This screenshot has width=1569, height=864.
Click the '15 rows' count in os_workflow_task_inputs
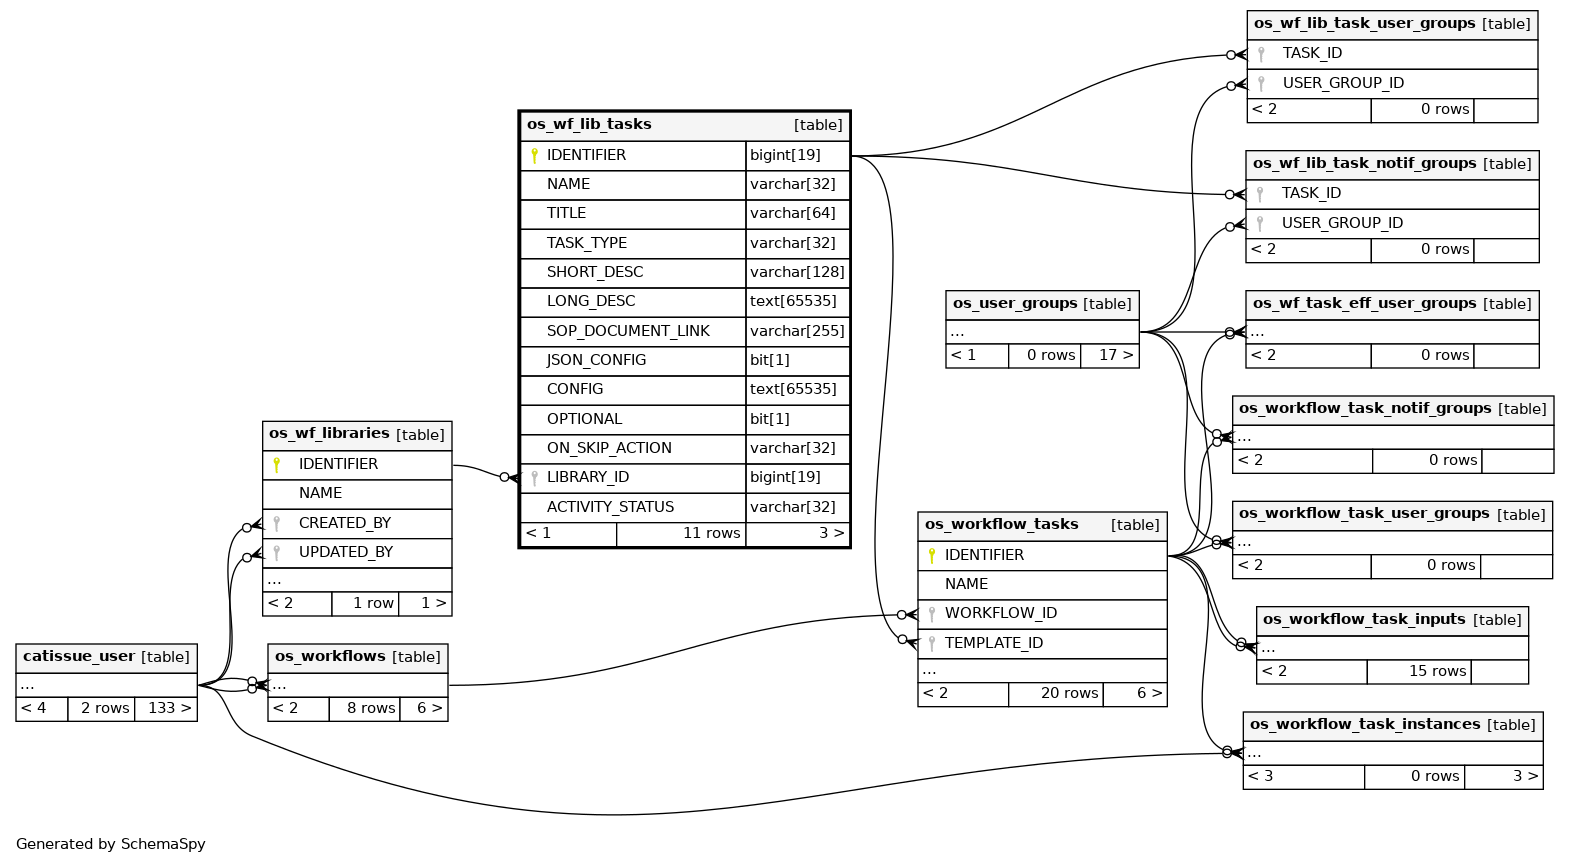pos(1419,672)
